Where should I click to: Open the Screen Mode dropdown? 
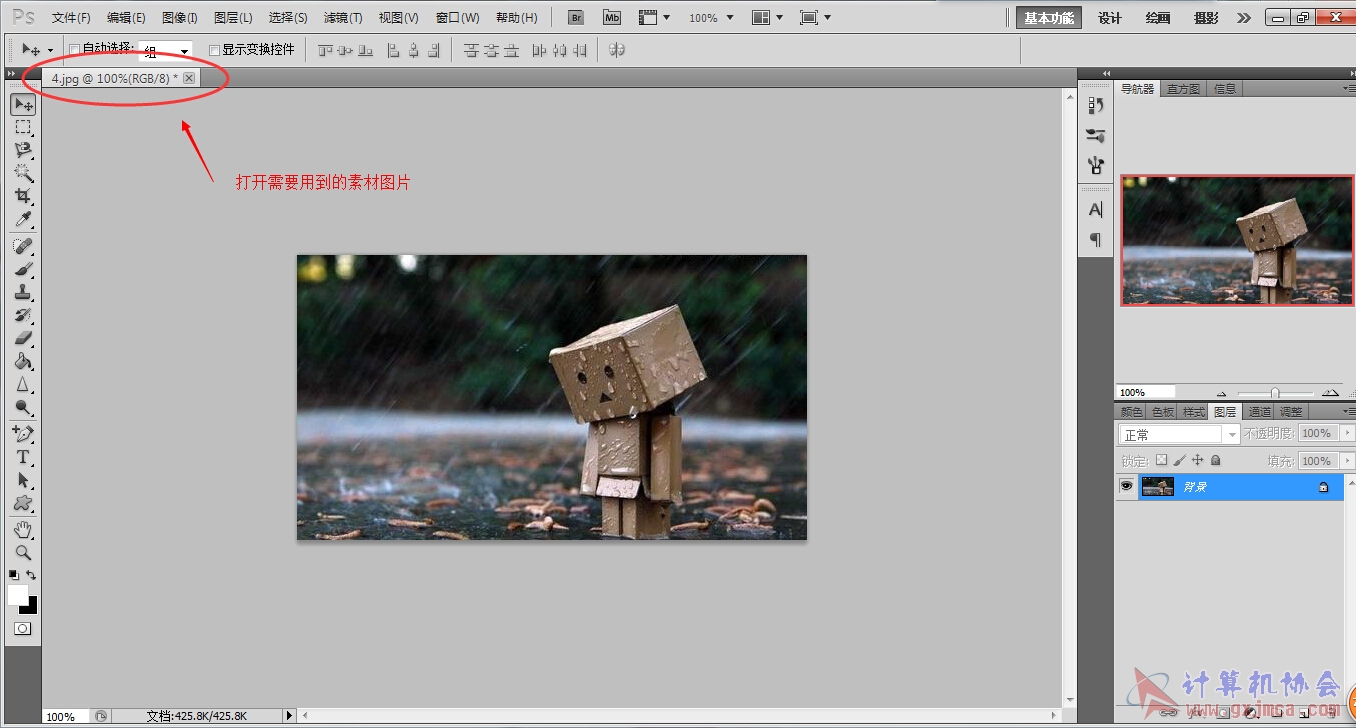pyautogui.click(x=815, y=18)
